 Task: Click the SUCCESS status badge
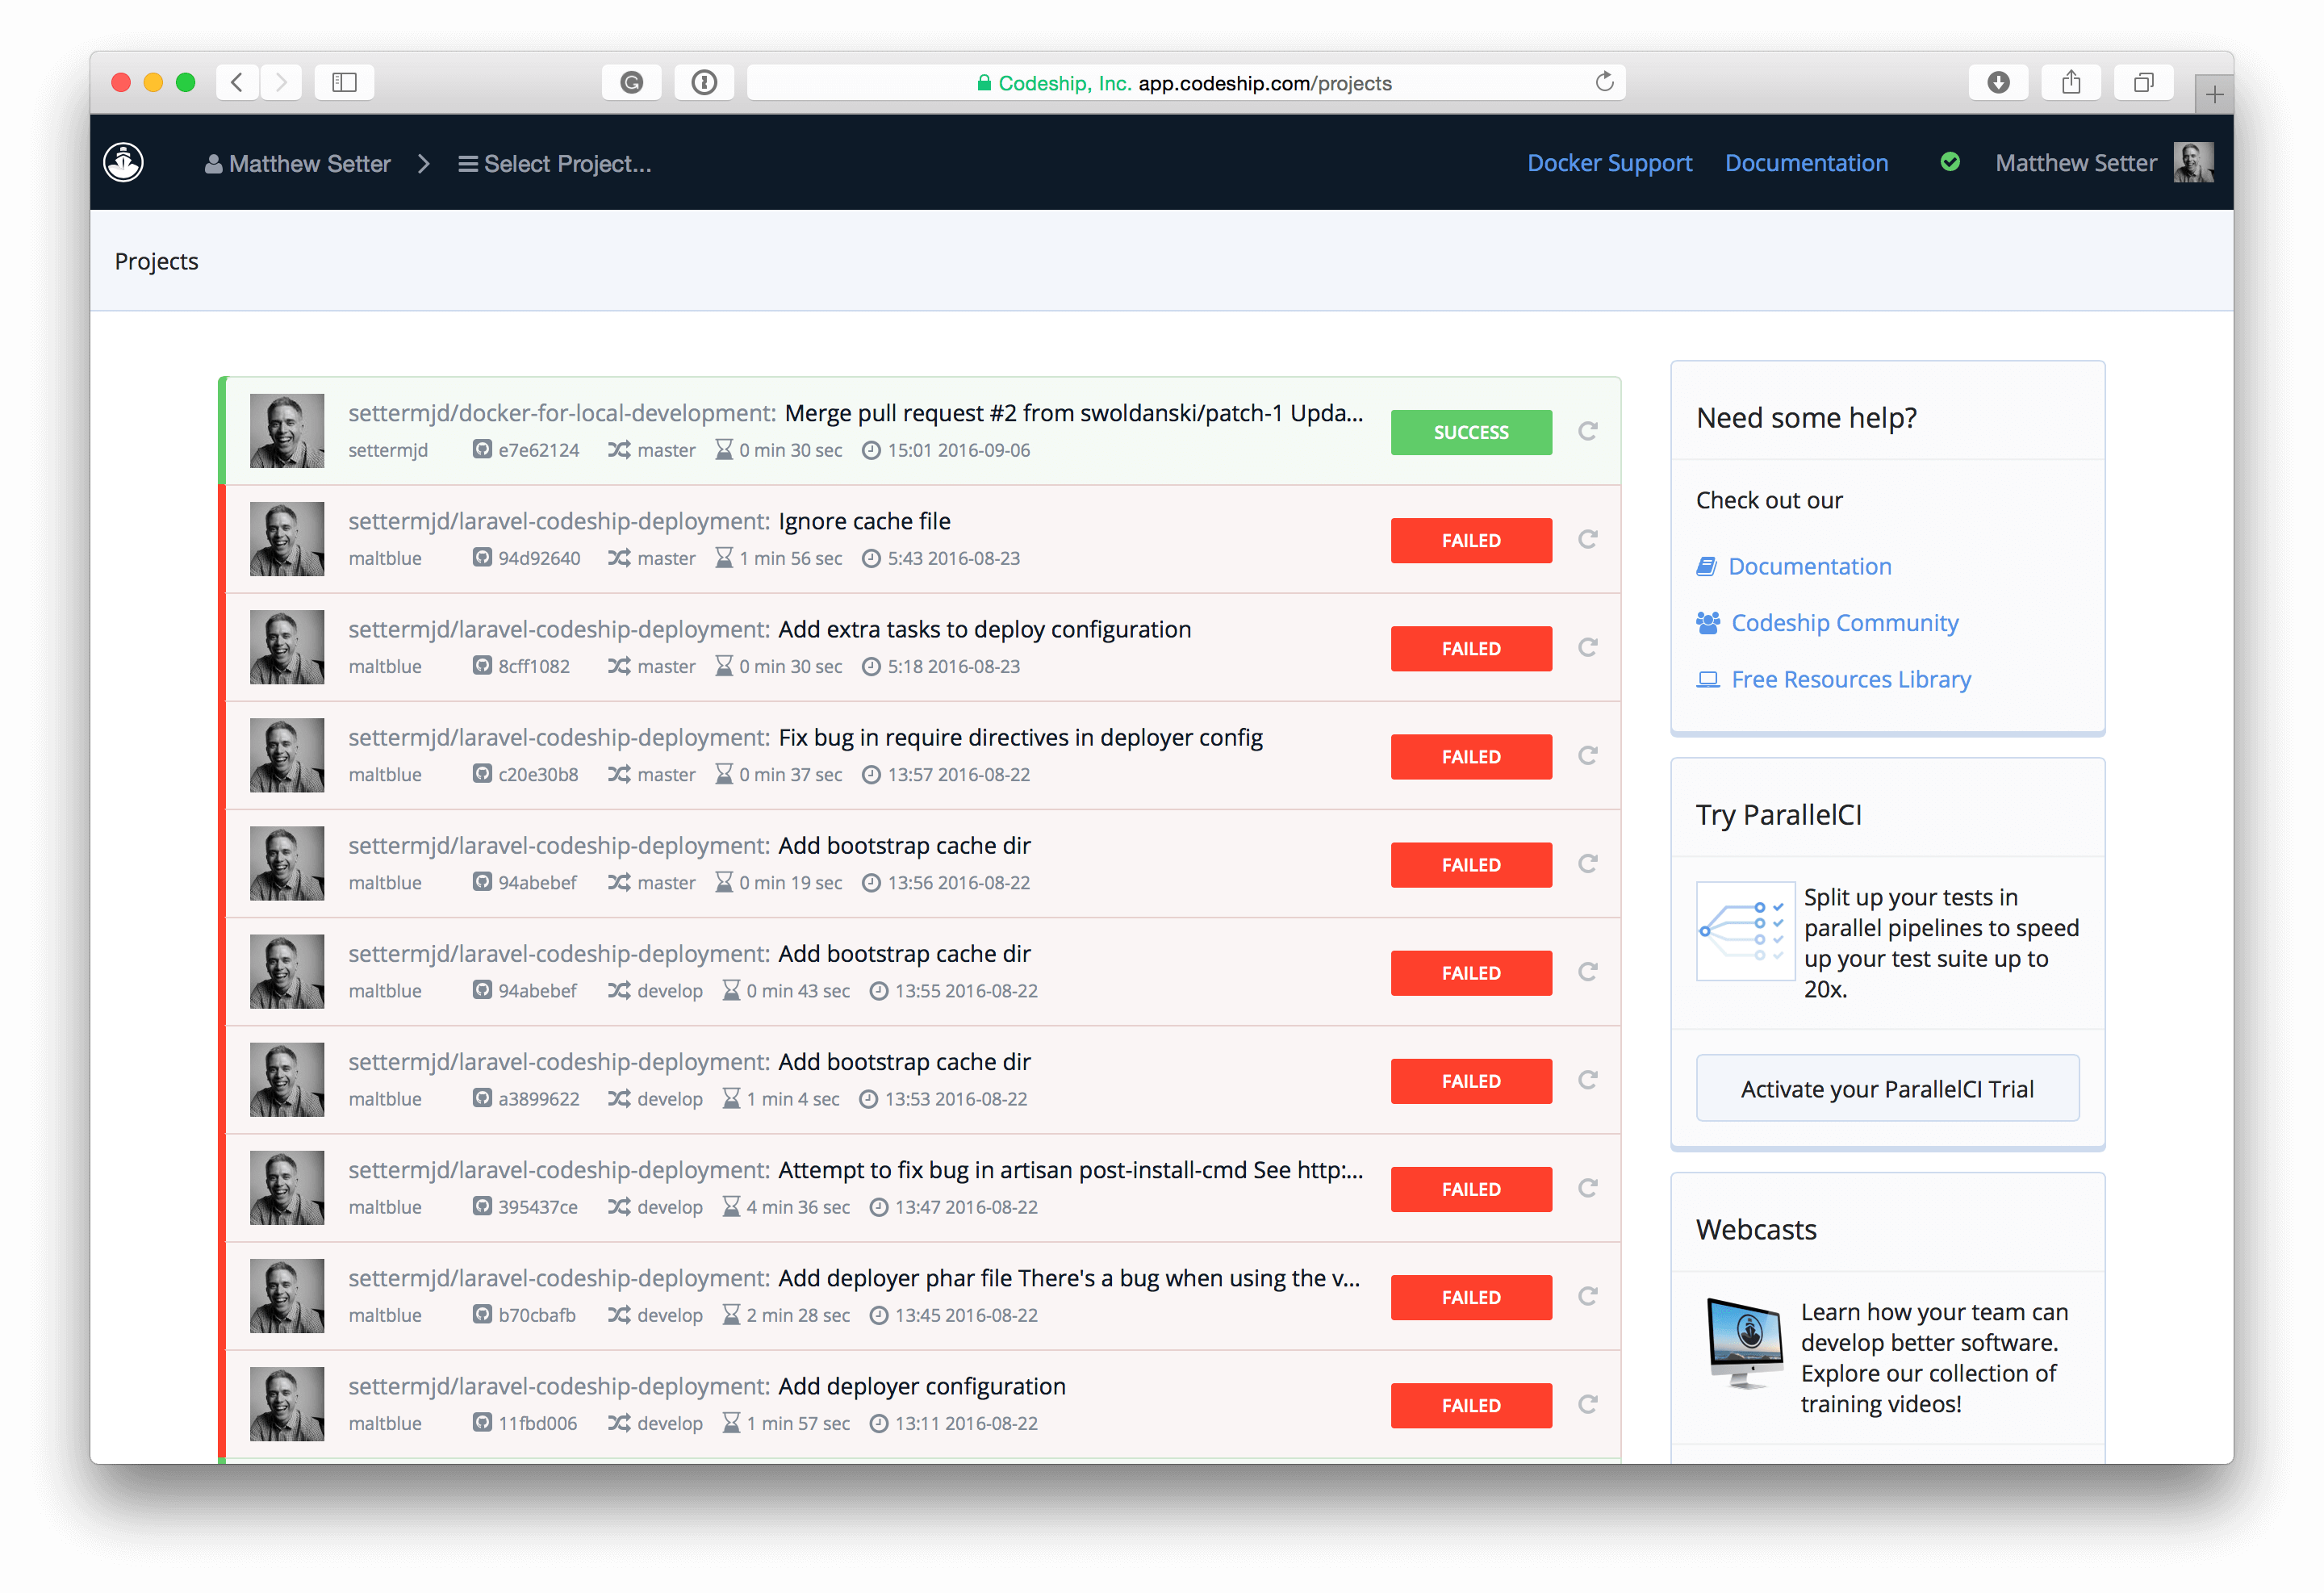[1470, 432]
